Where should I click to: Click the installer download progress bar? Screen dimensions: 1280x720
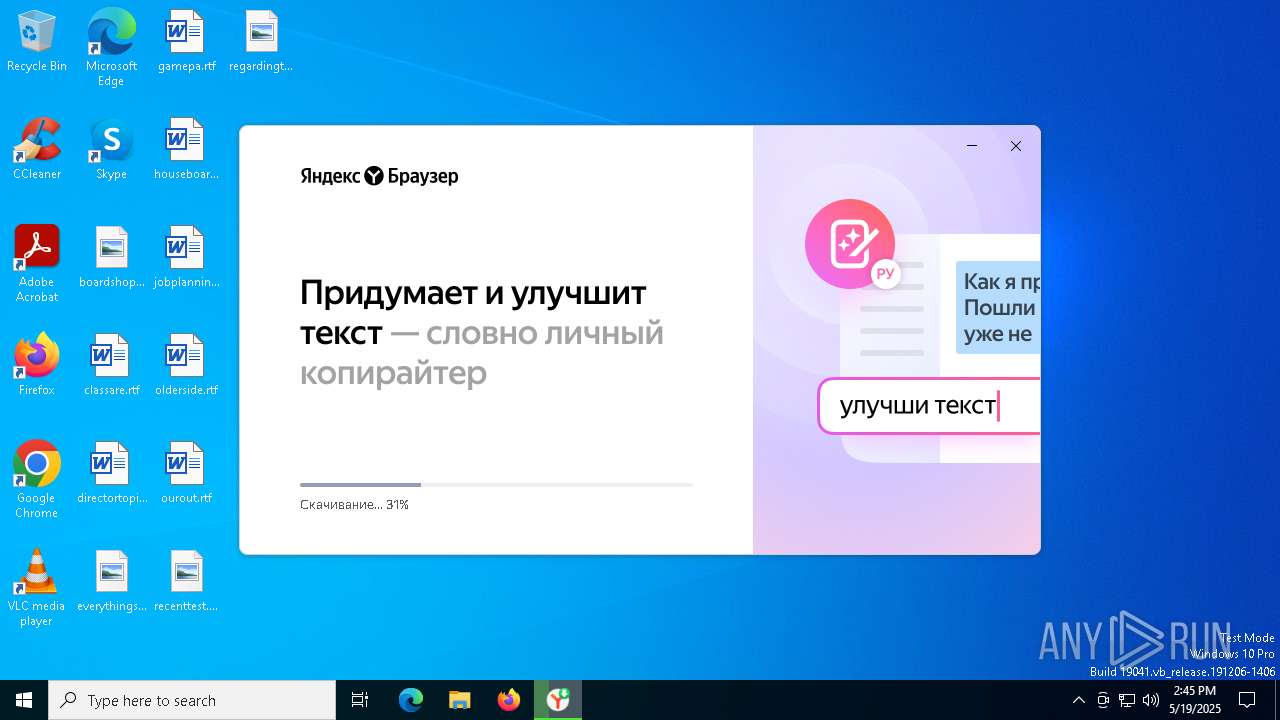tap(496, 485)
